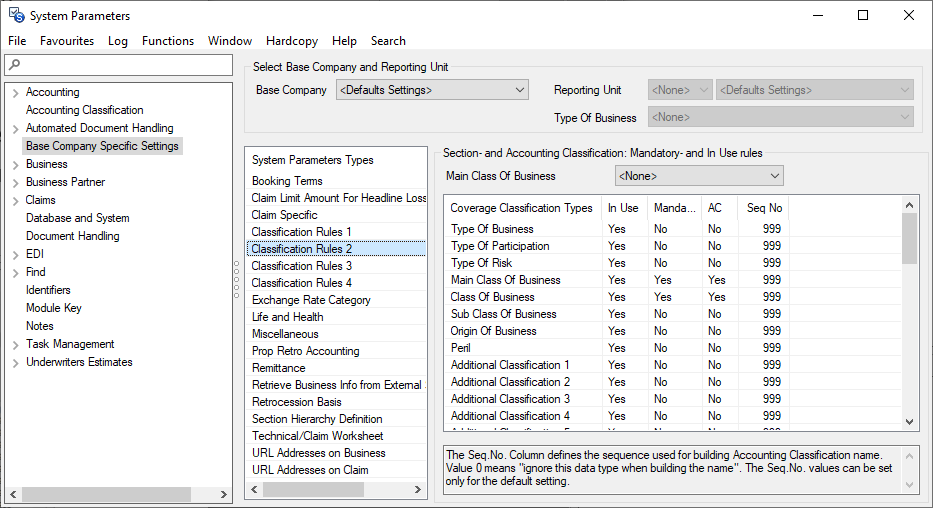This screenshot has height=508, width=933.
Task: Open the Favourites menu
Action: click(x=67, y=41)
